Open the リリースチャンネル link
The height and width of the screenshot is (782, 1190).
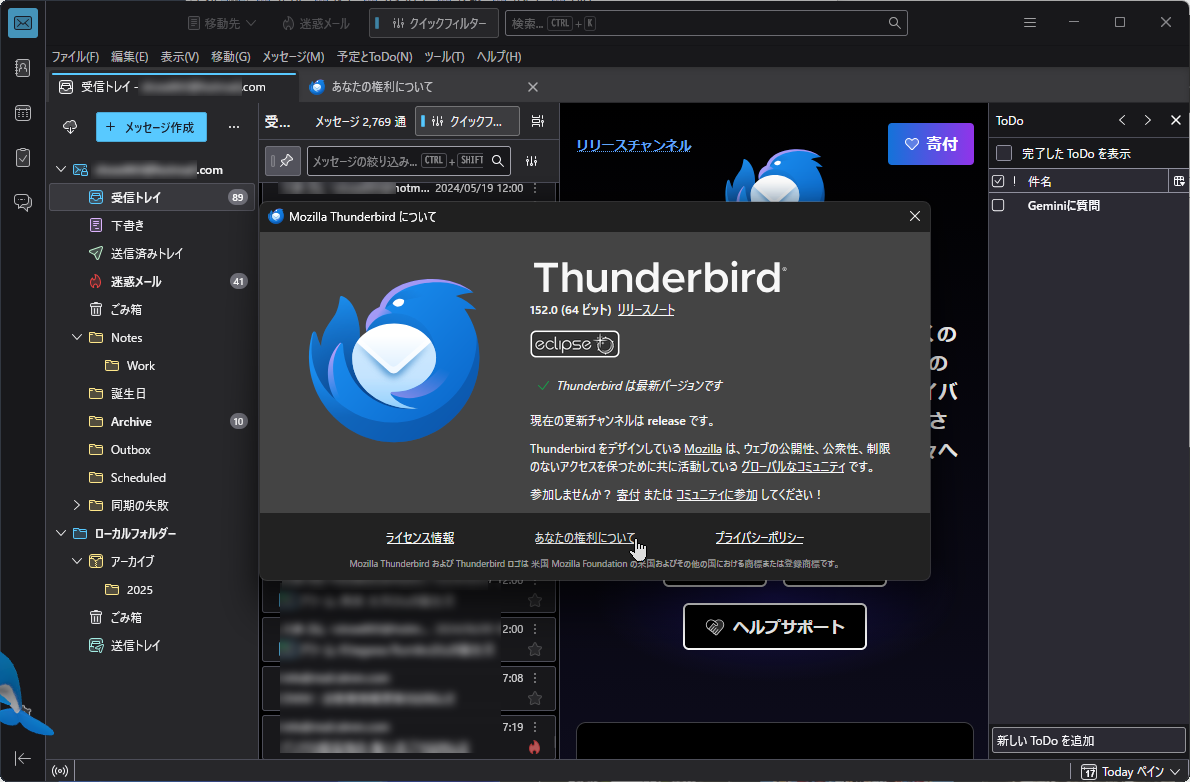click(634, 145)
